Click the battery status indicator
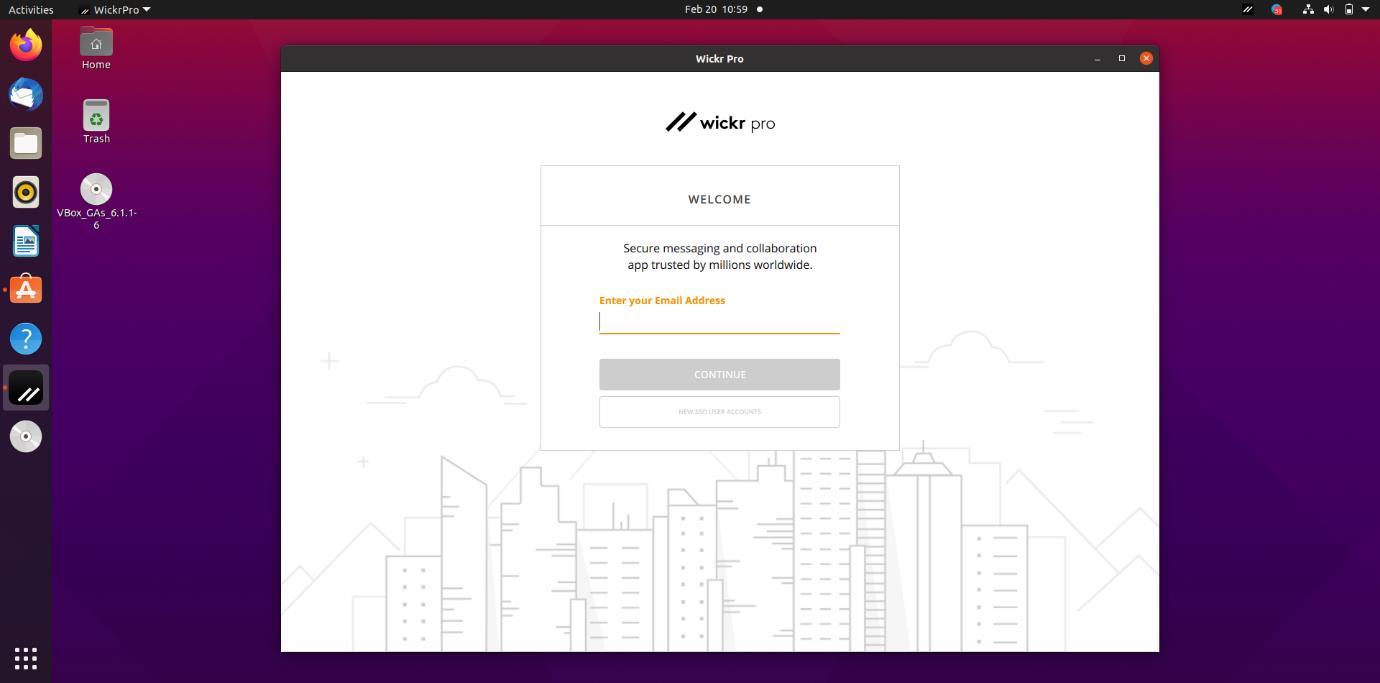This screenshot has width=1380, height=683. coord(1349,9)
